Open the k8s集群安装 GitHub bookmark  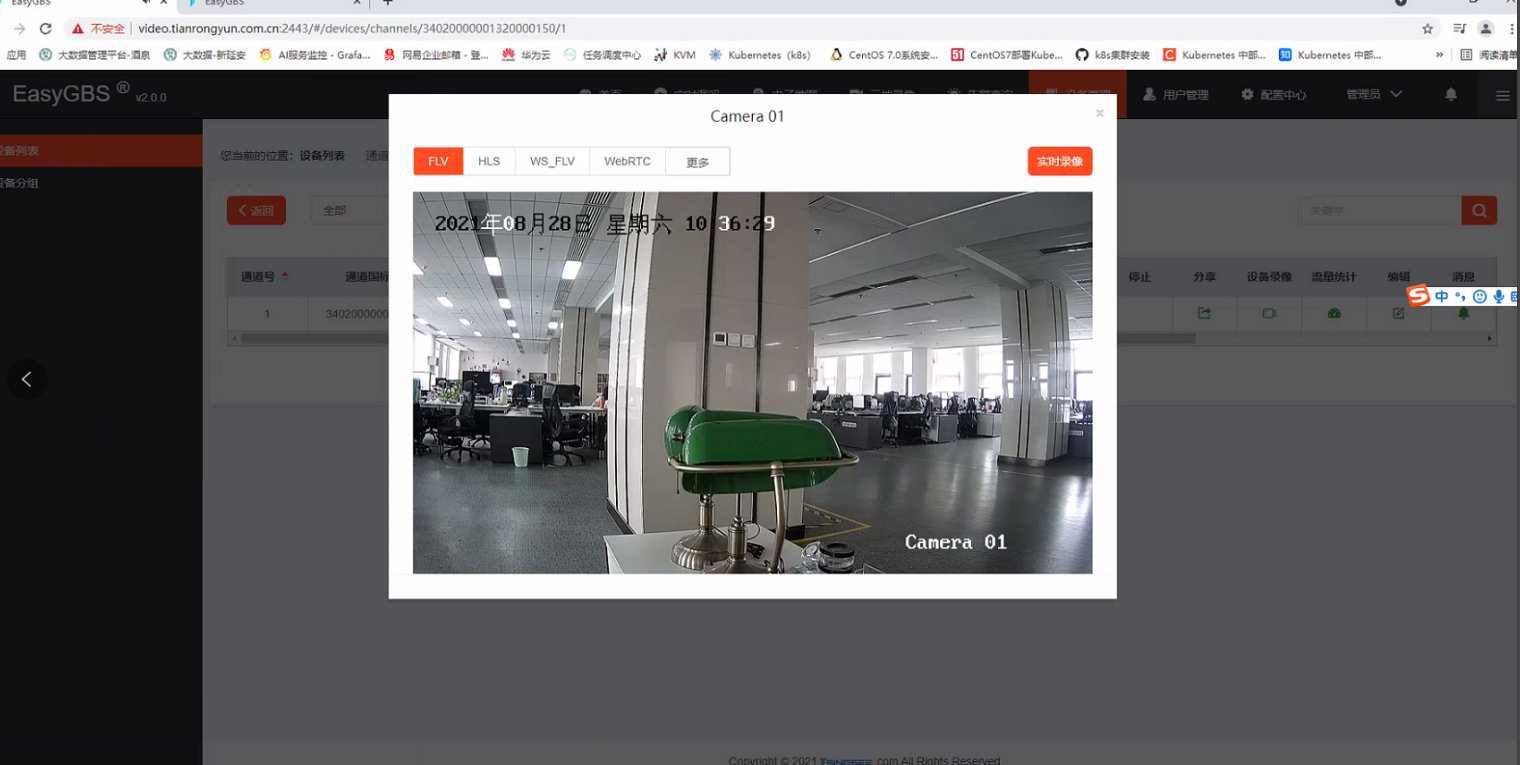click(x=1113, y=55)
